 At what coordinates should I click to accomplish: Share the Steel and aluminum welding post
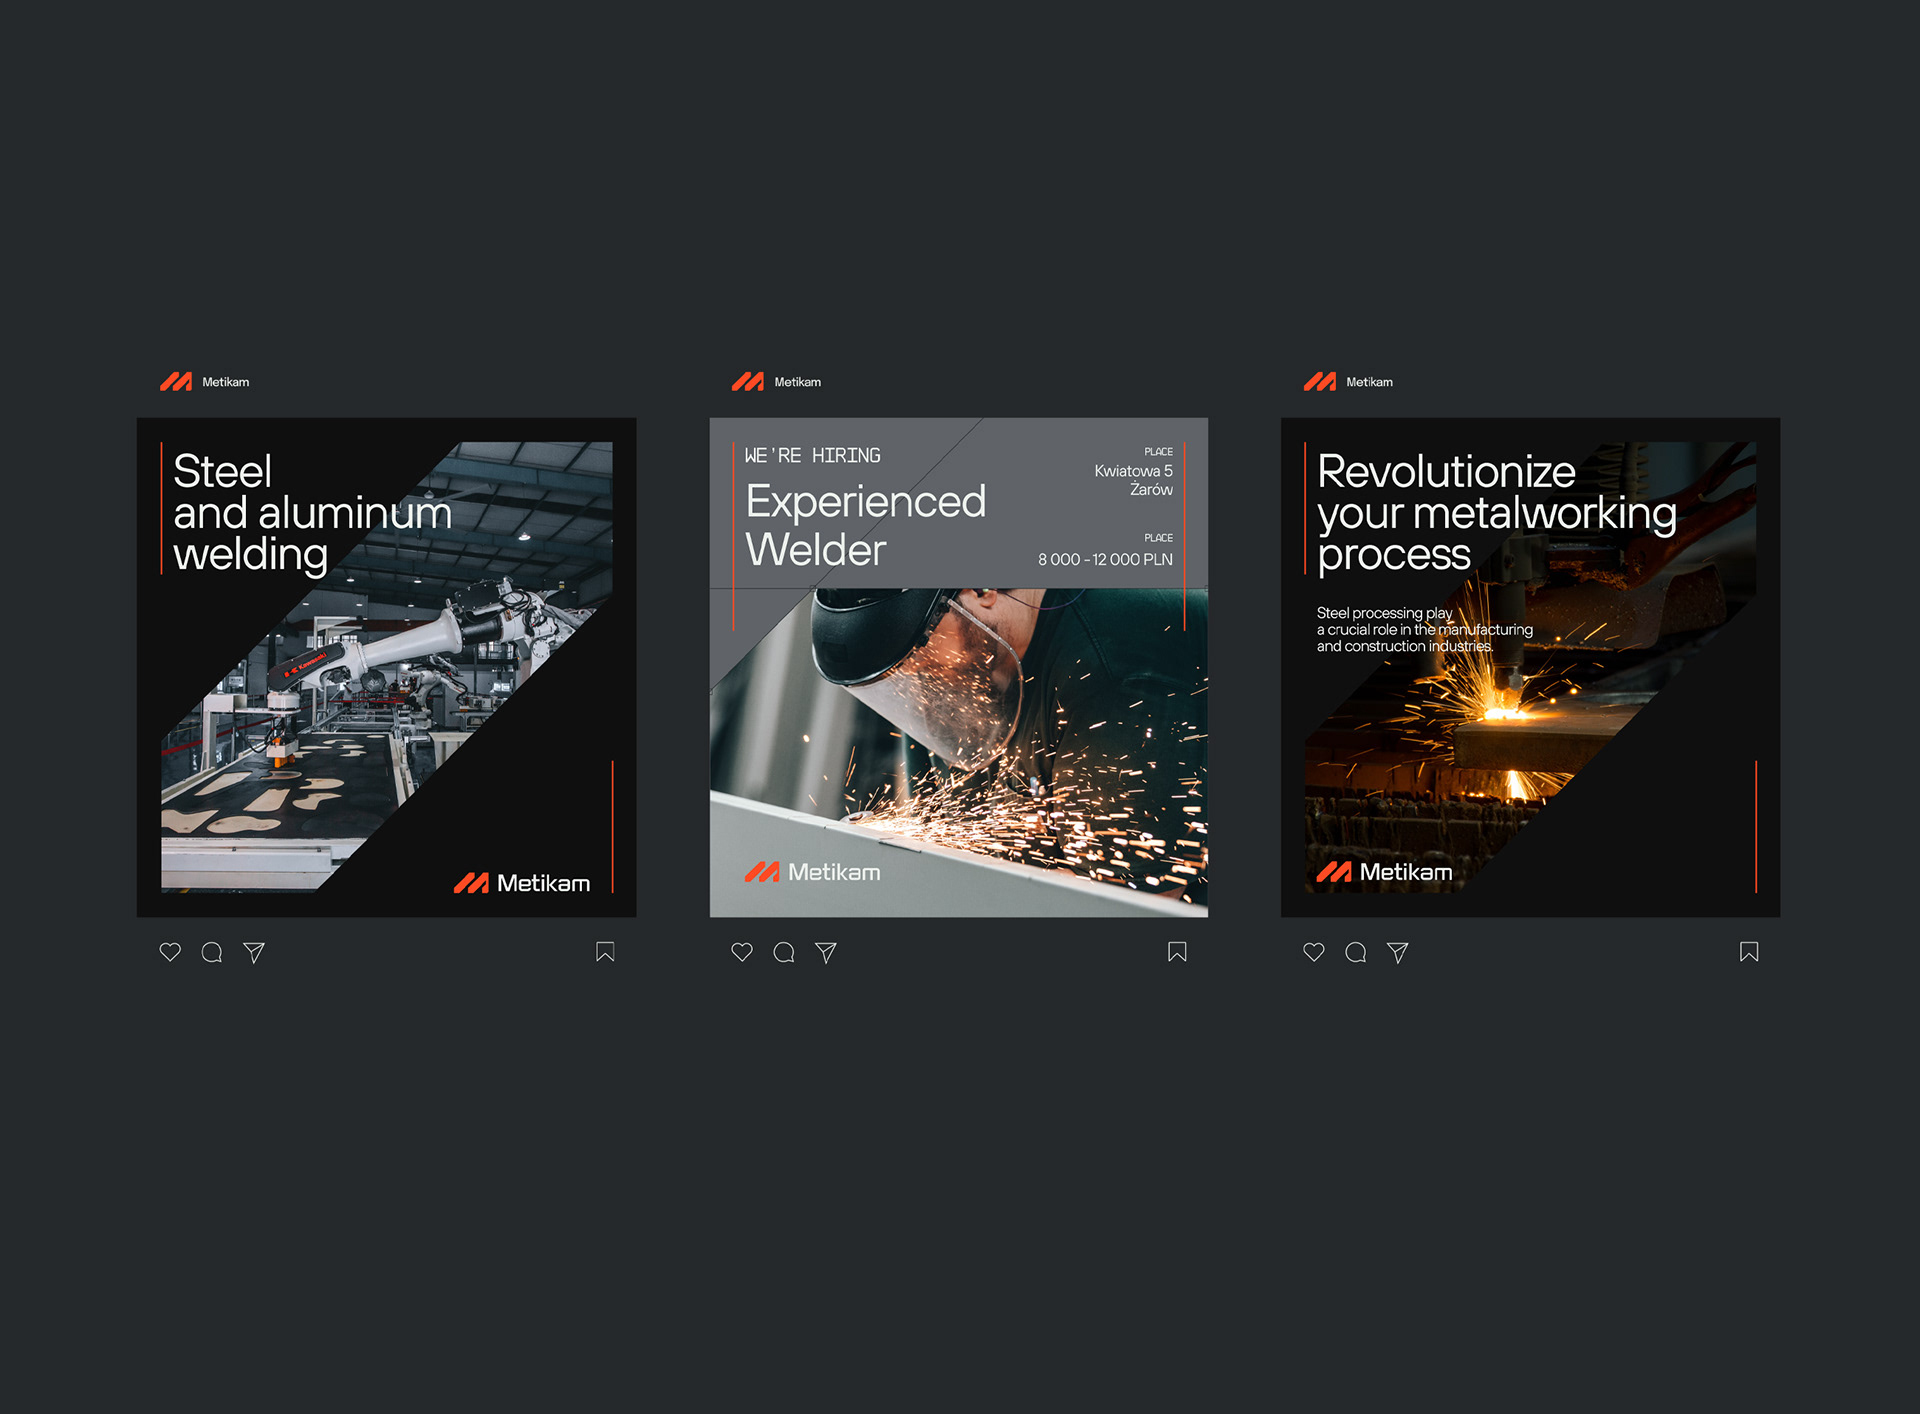[x=254, y=952]
